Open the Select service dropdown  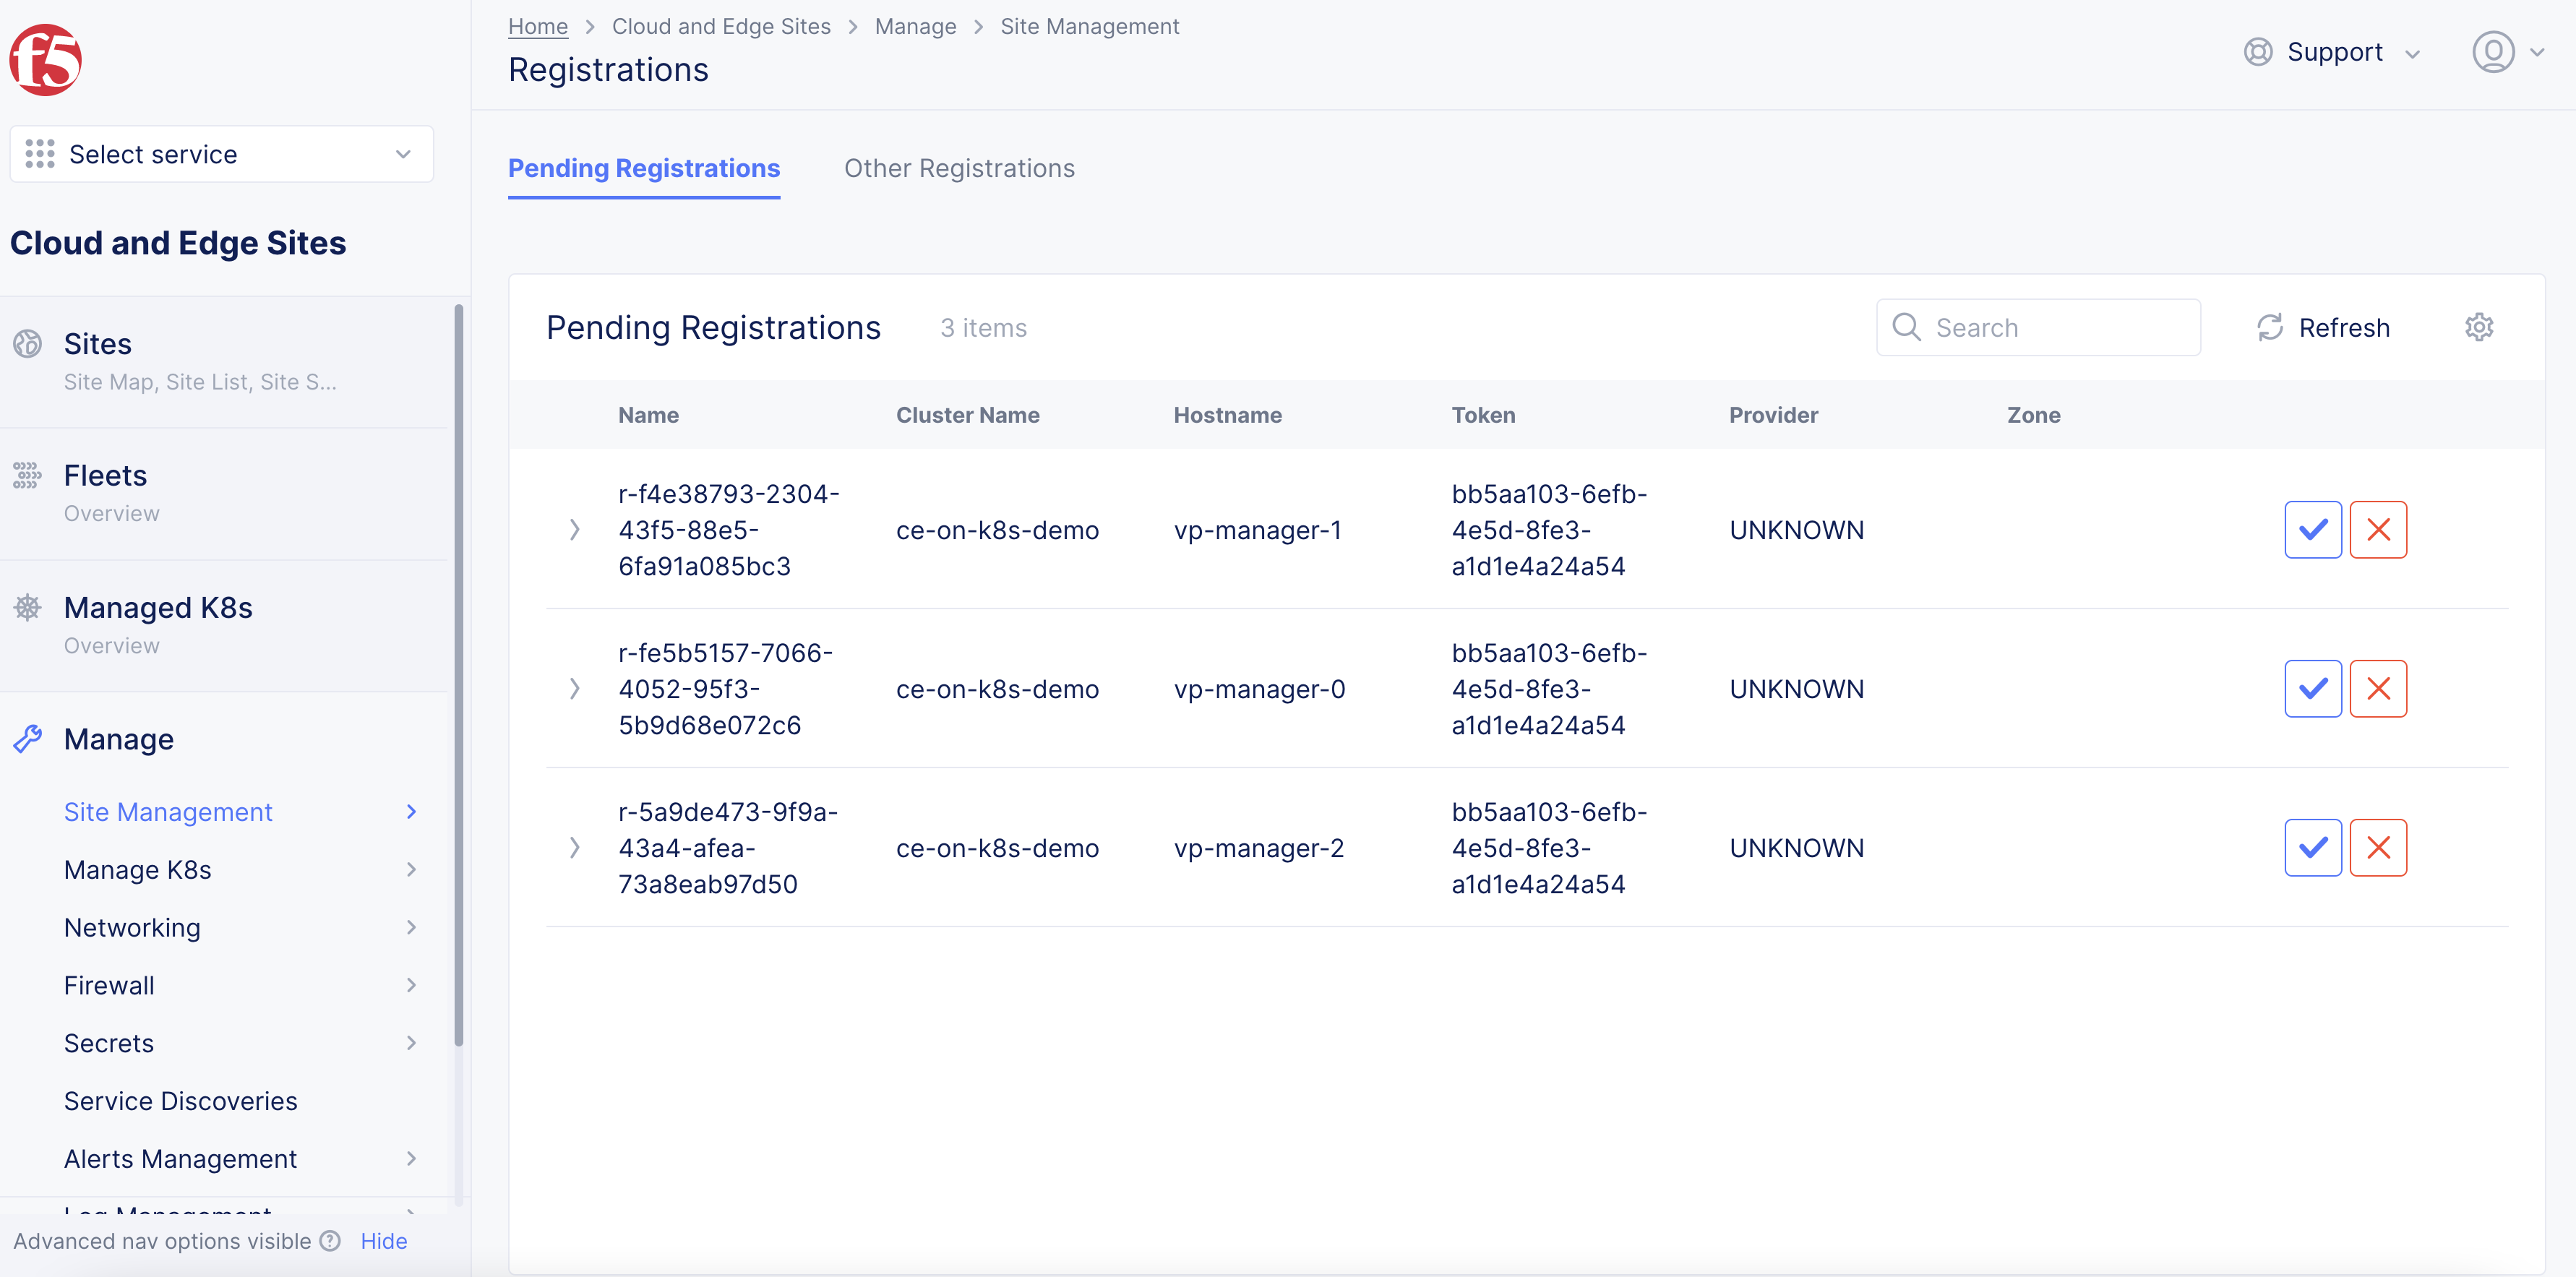coord(221,154)
